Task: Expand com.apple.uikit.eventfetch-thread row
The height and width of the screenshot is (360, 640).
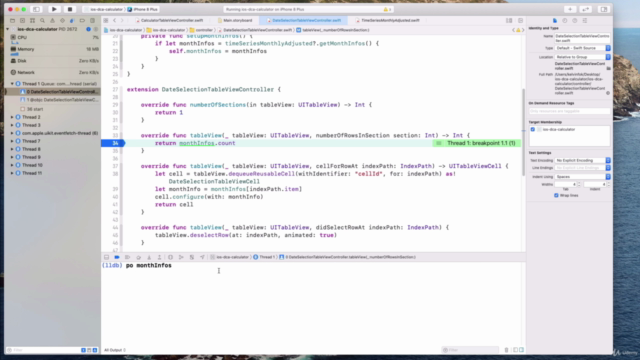Action: click(x=12, y=133)
